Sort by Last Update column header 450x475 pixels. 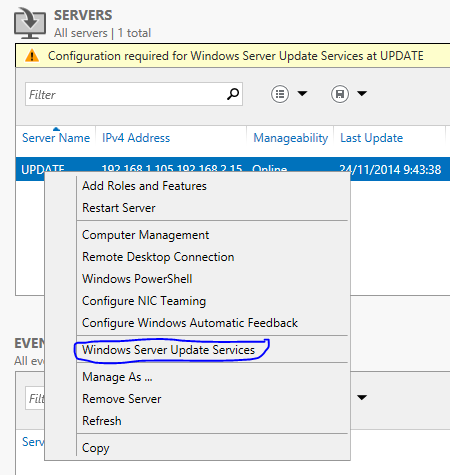pos(372,138)
